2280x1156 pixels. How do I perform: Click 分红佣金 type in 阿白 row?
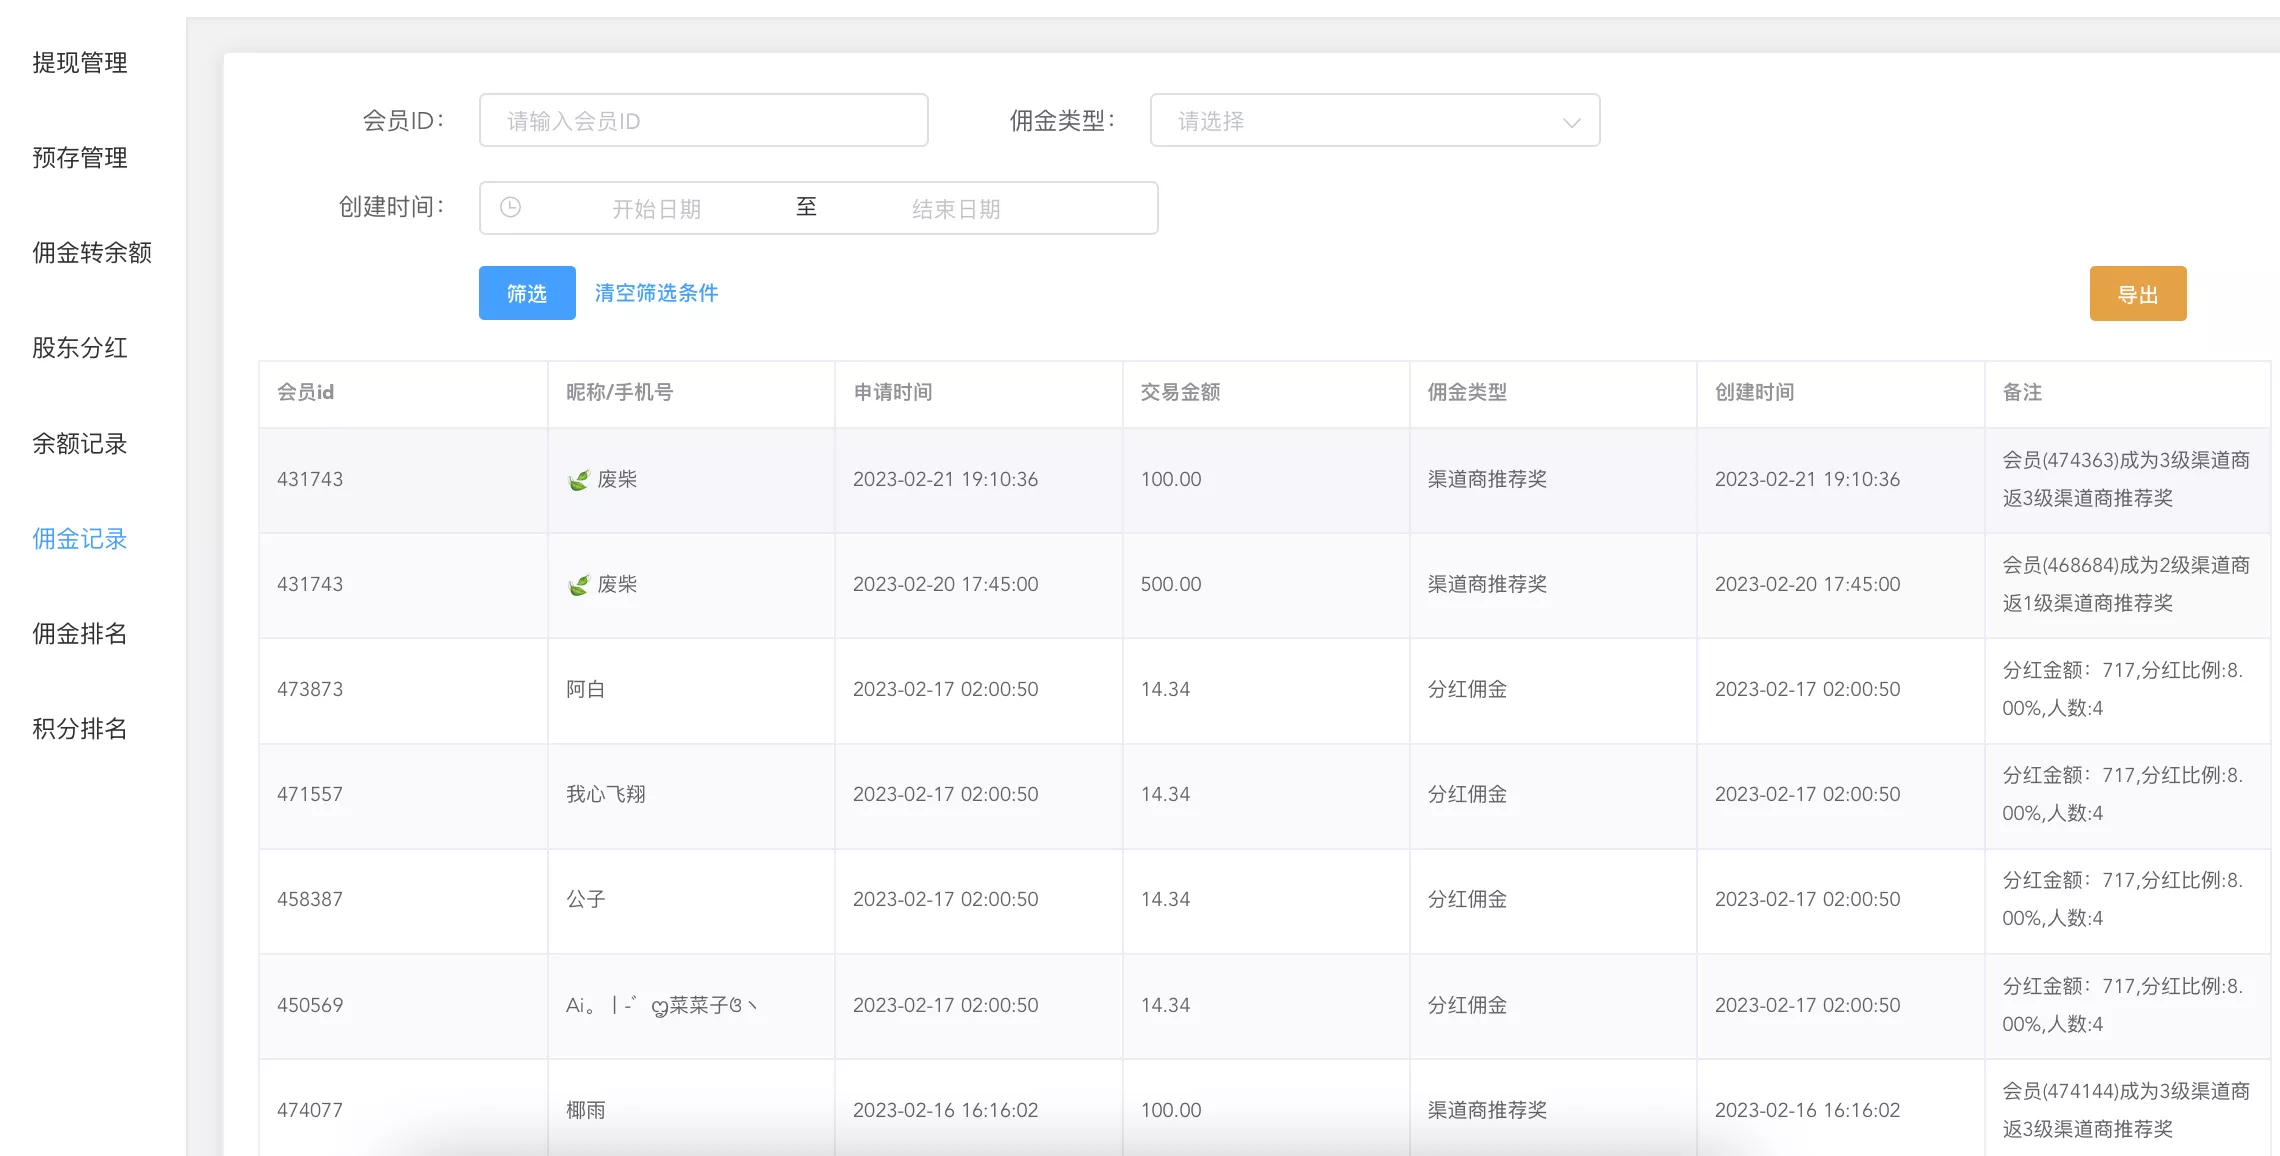click(1467, 689)
